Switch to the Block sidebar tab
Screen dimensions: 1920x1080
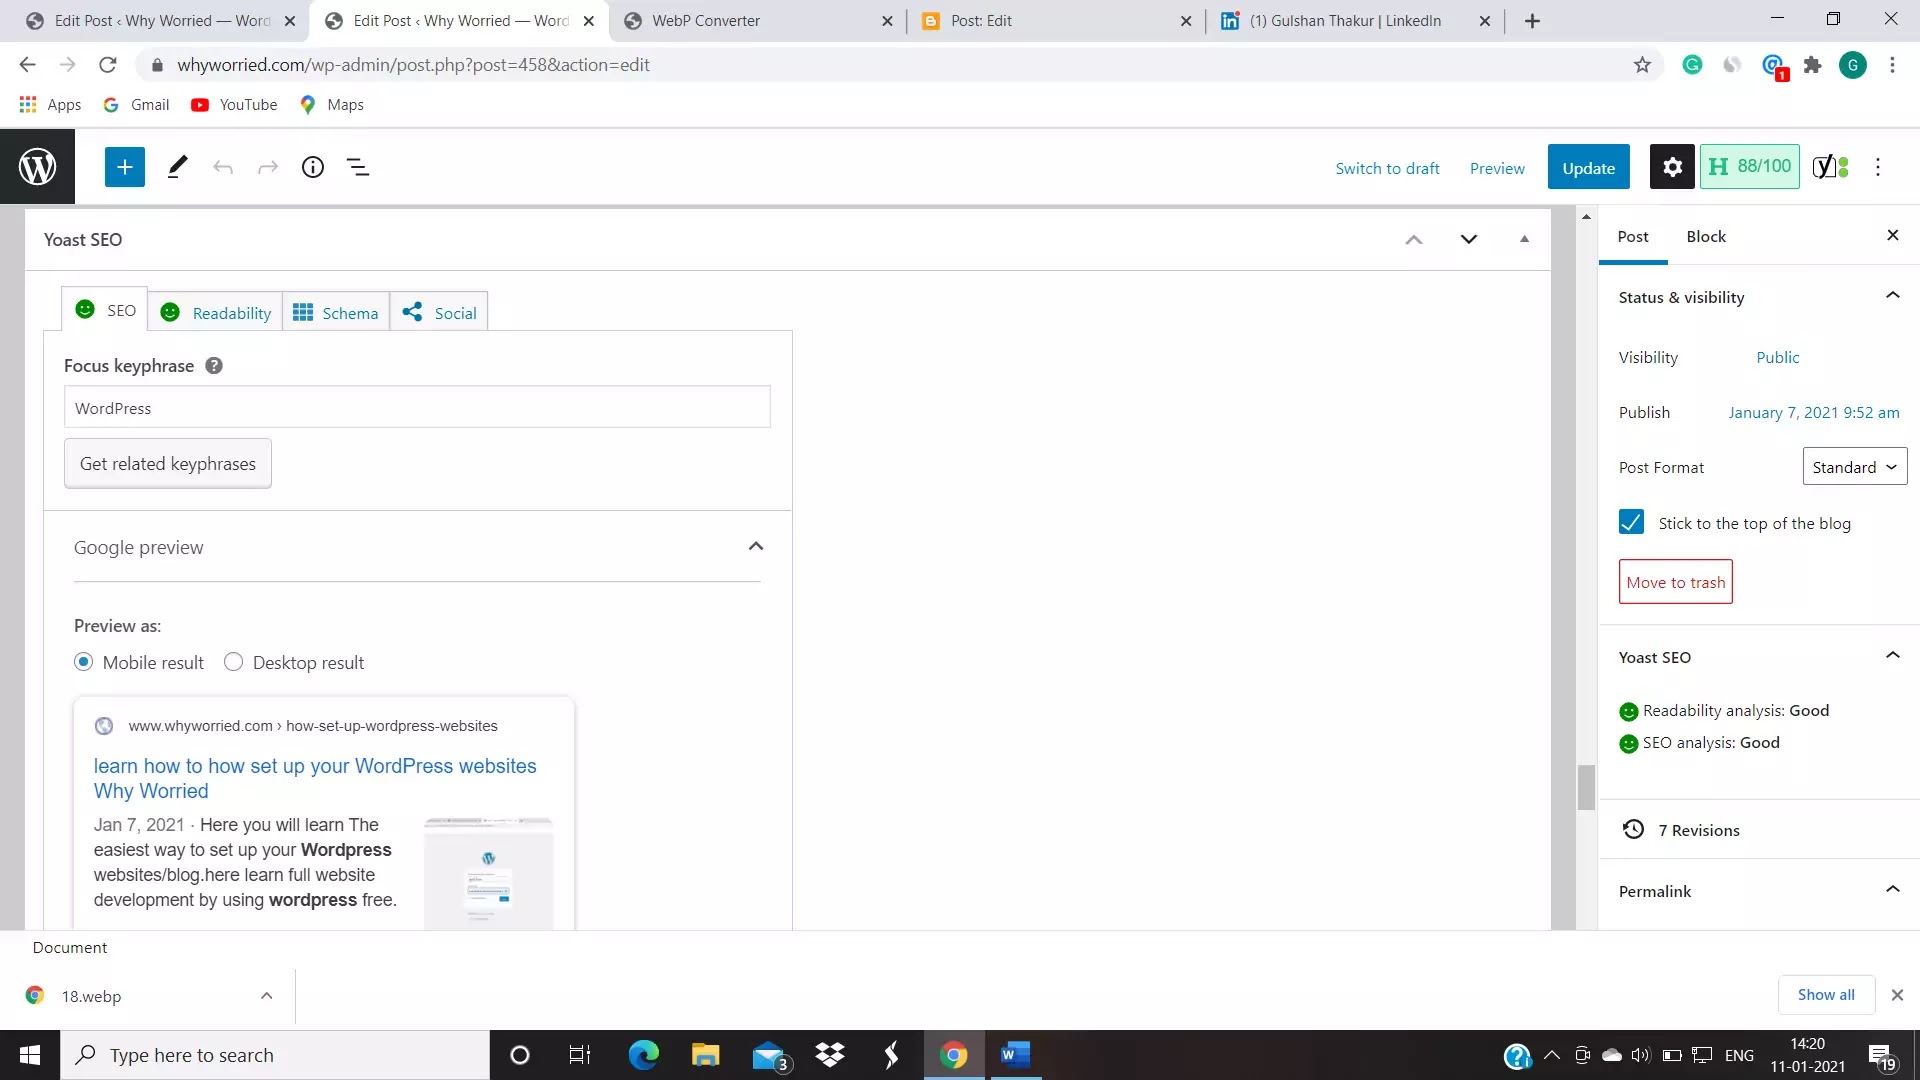pos(1706,237)
